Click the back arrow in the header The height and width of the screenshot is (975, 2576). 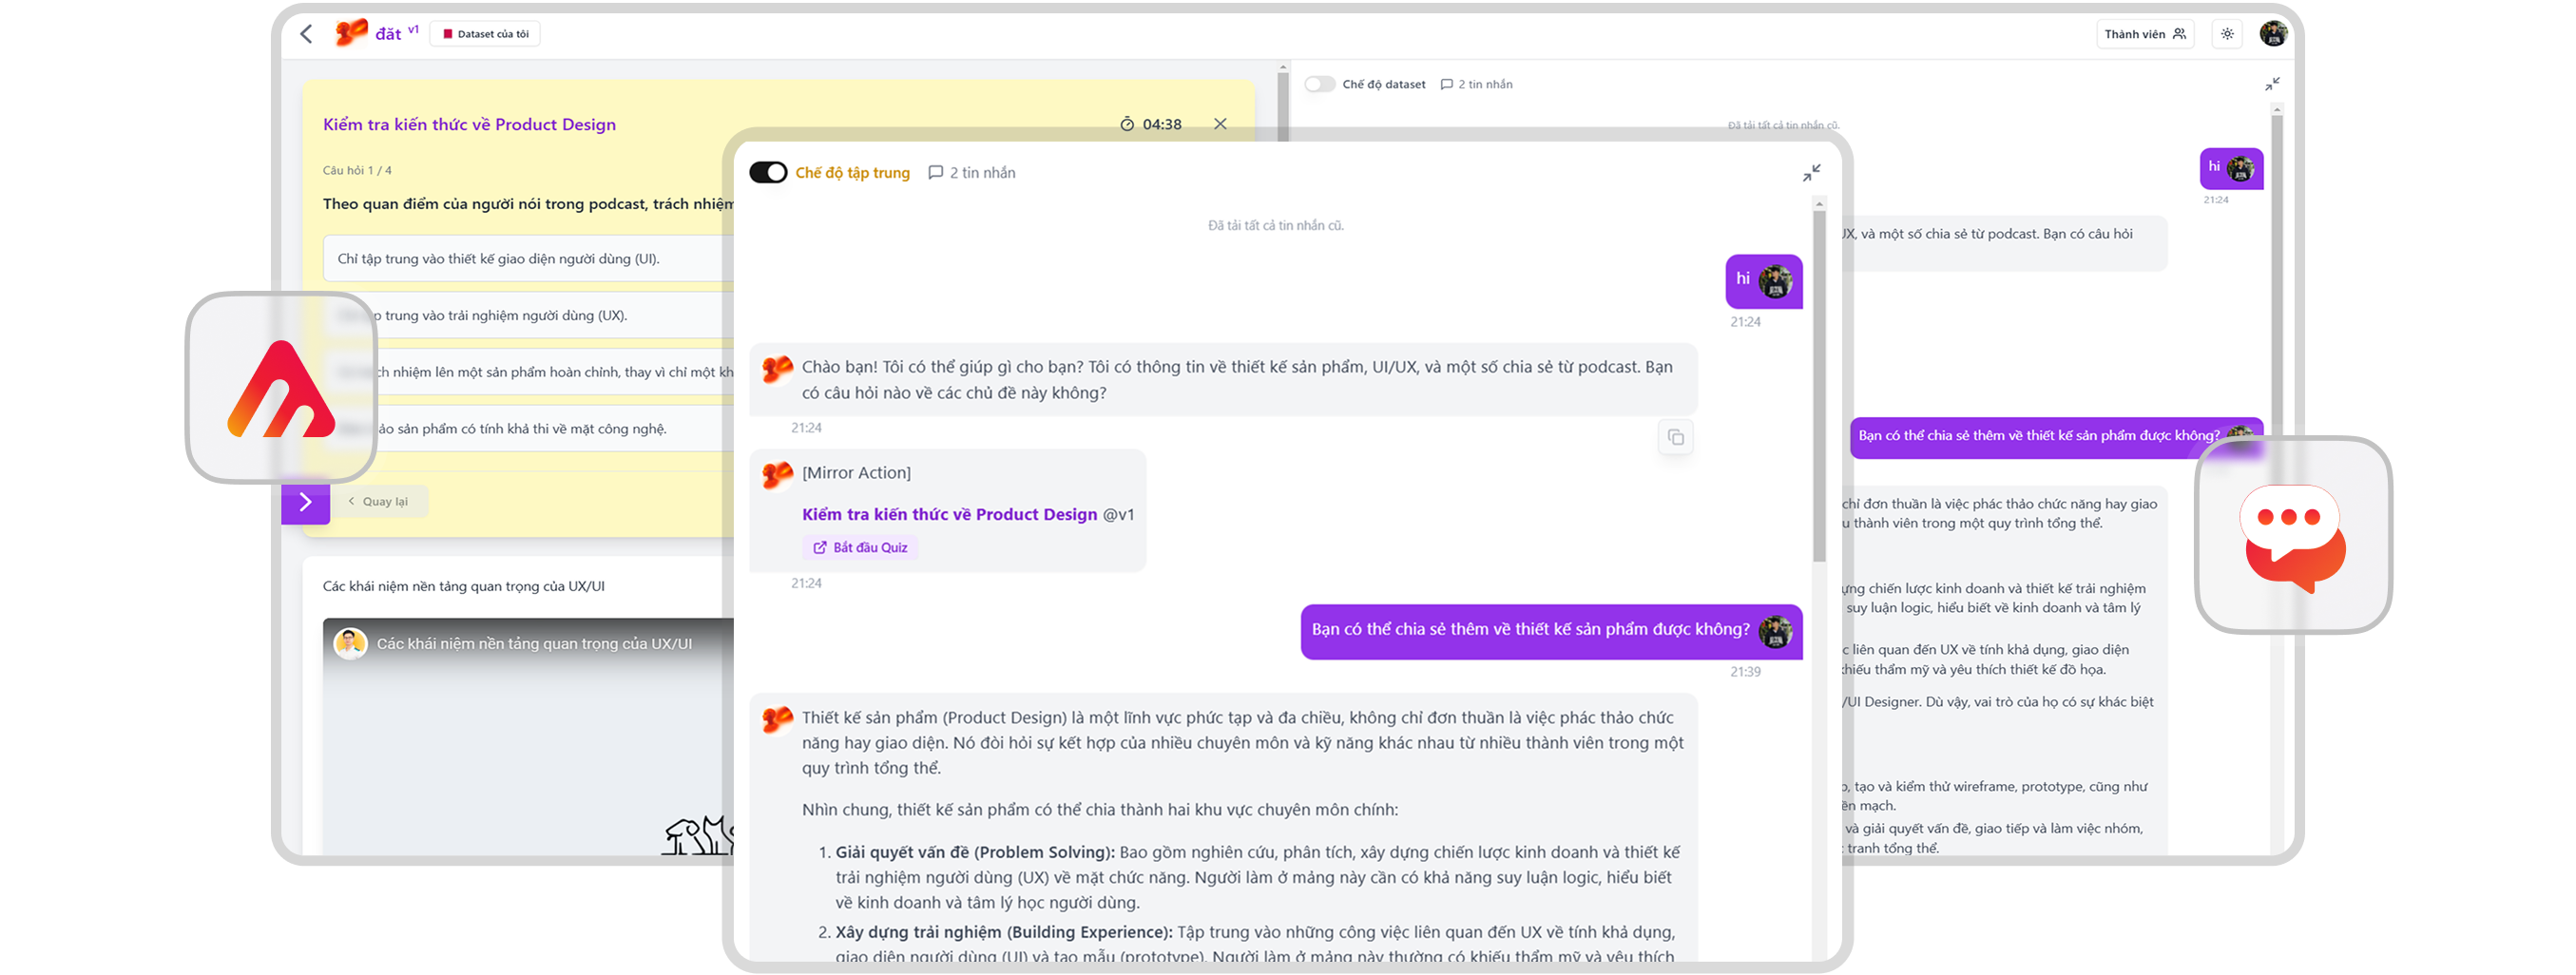point(307,34)
